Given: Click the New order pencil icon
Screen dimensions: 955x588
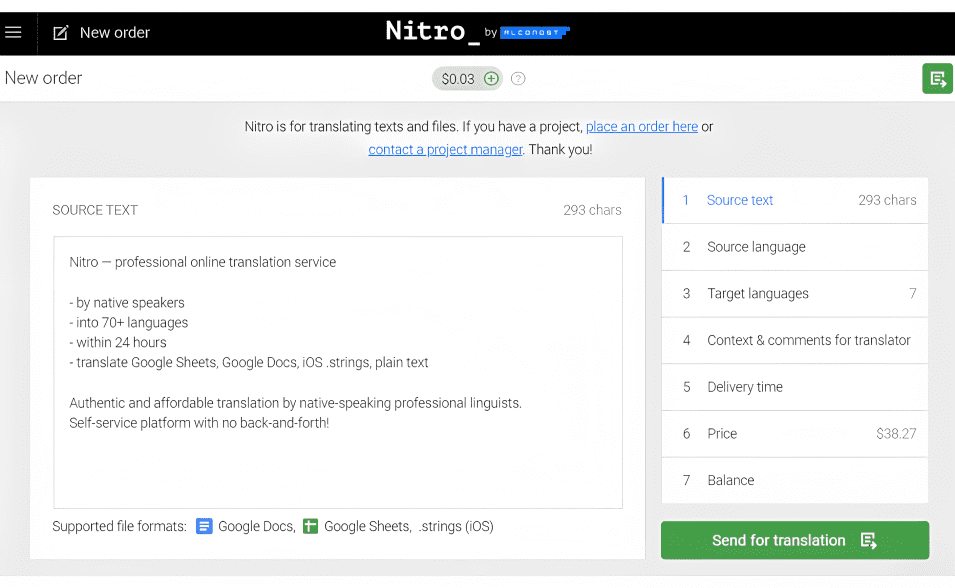Looking at the screenshot, I should (x=61, y=33).
